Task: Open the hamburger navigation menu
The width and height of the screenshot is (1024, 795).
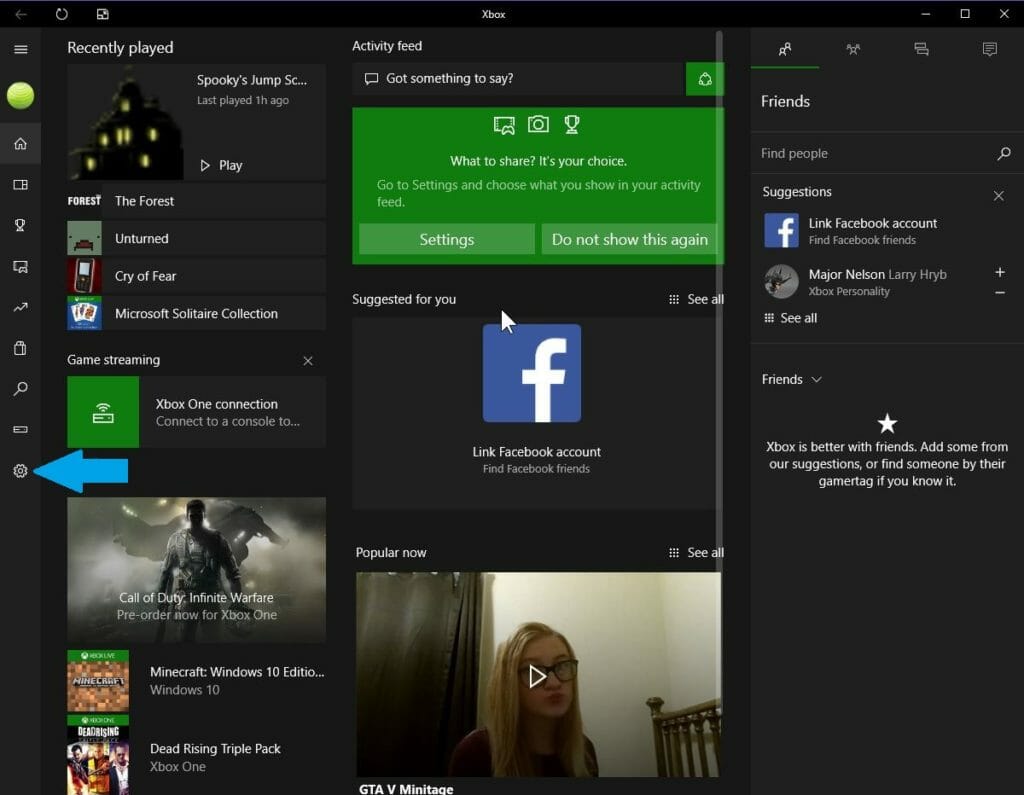Action: 20,49
